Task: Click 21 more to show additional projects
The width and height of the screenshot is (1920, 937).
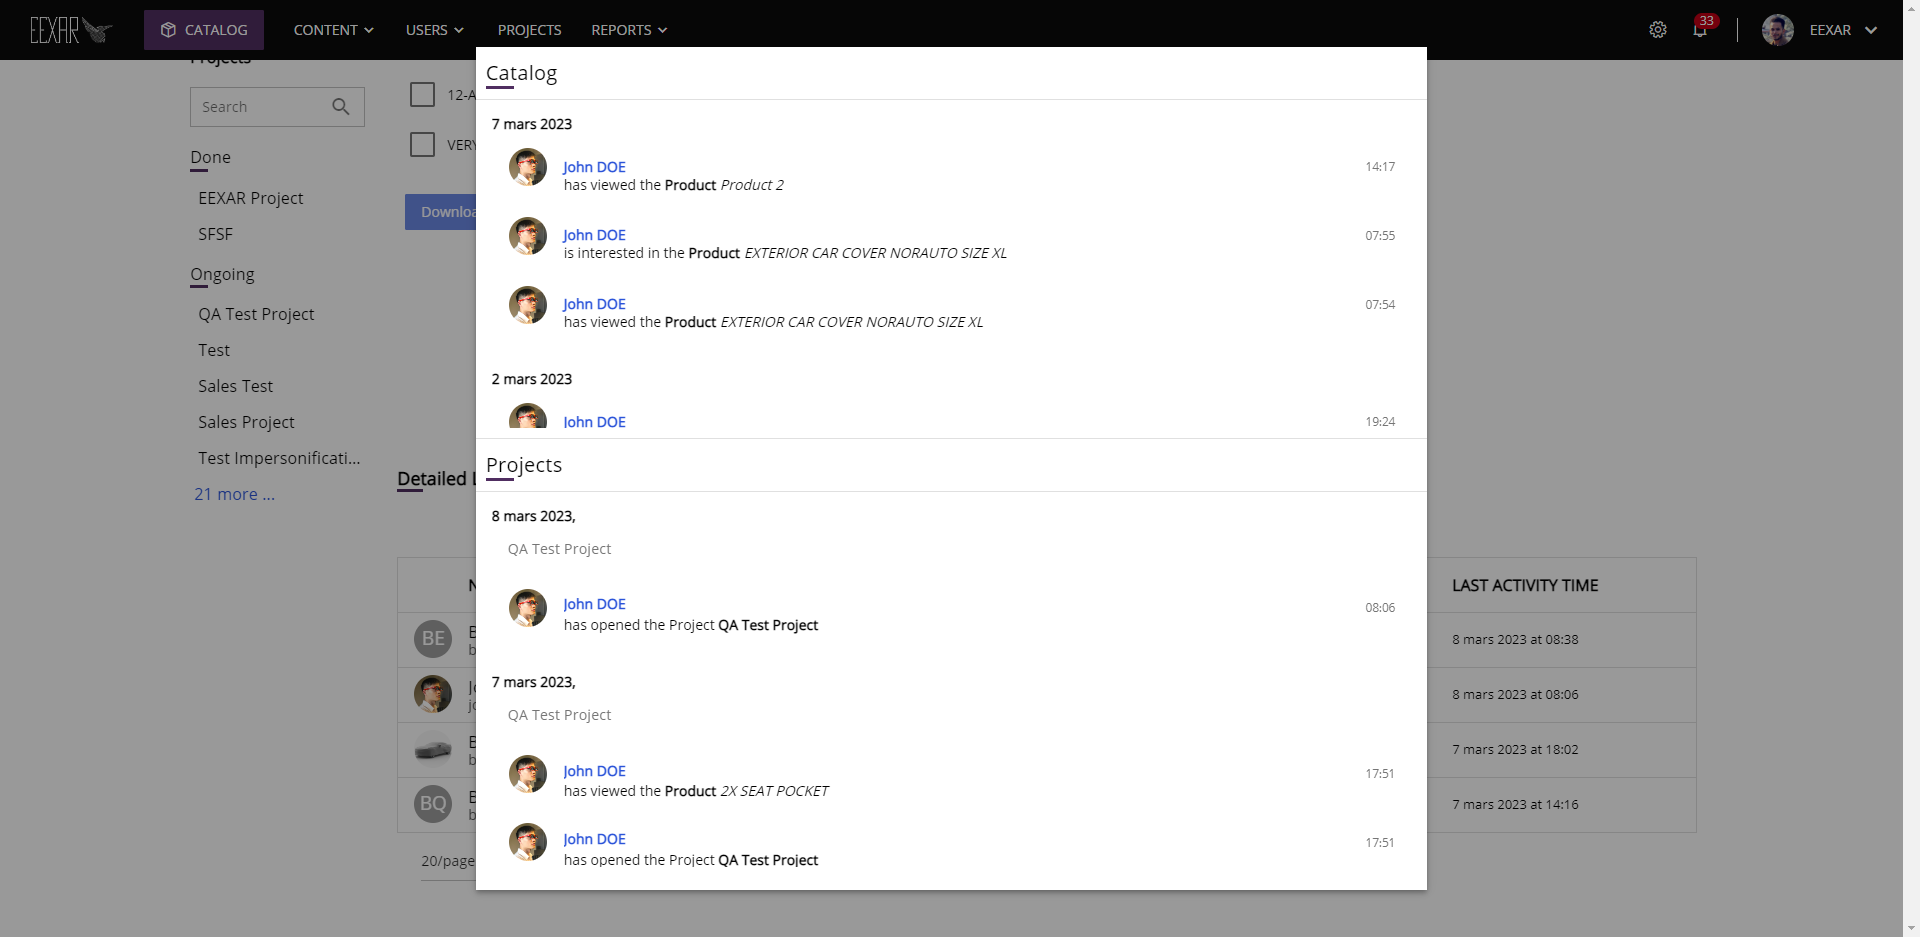Action: (x=234, y=493)
